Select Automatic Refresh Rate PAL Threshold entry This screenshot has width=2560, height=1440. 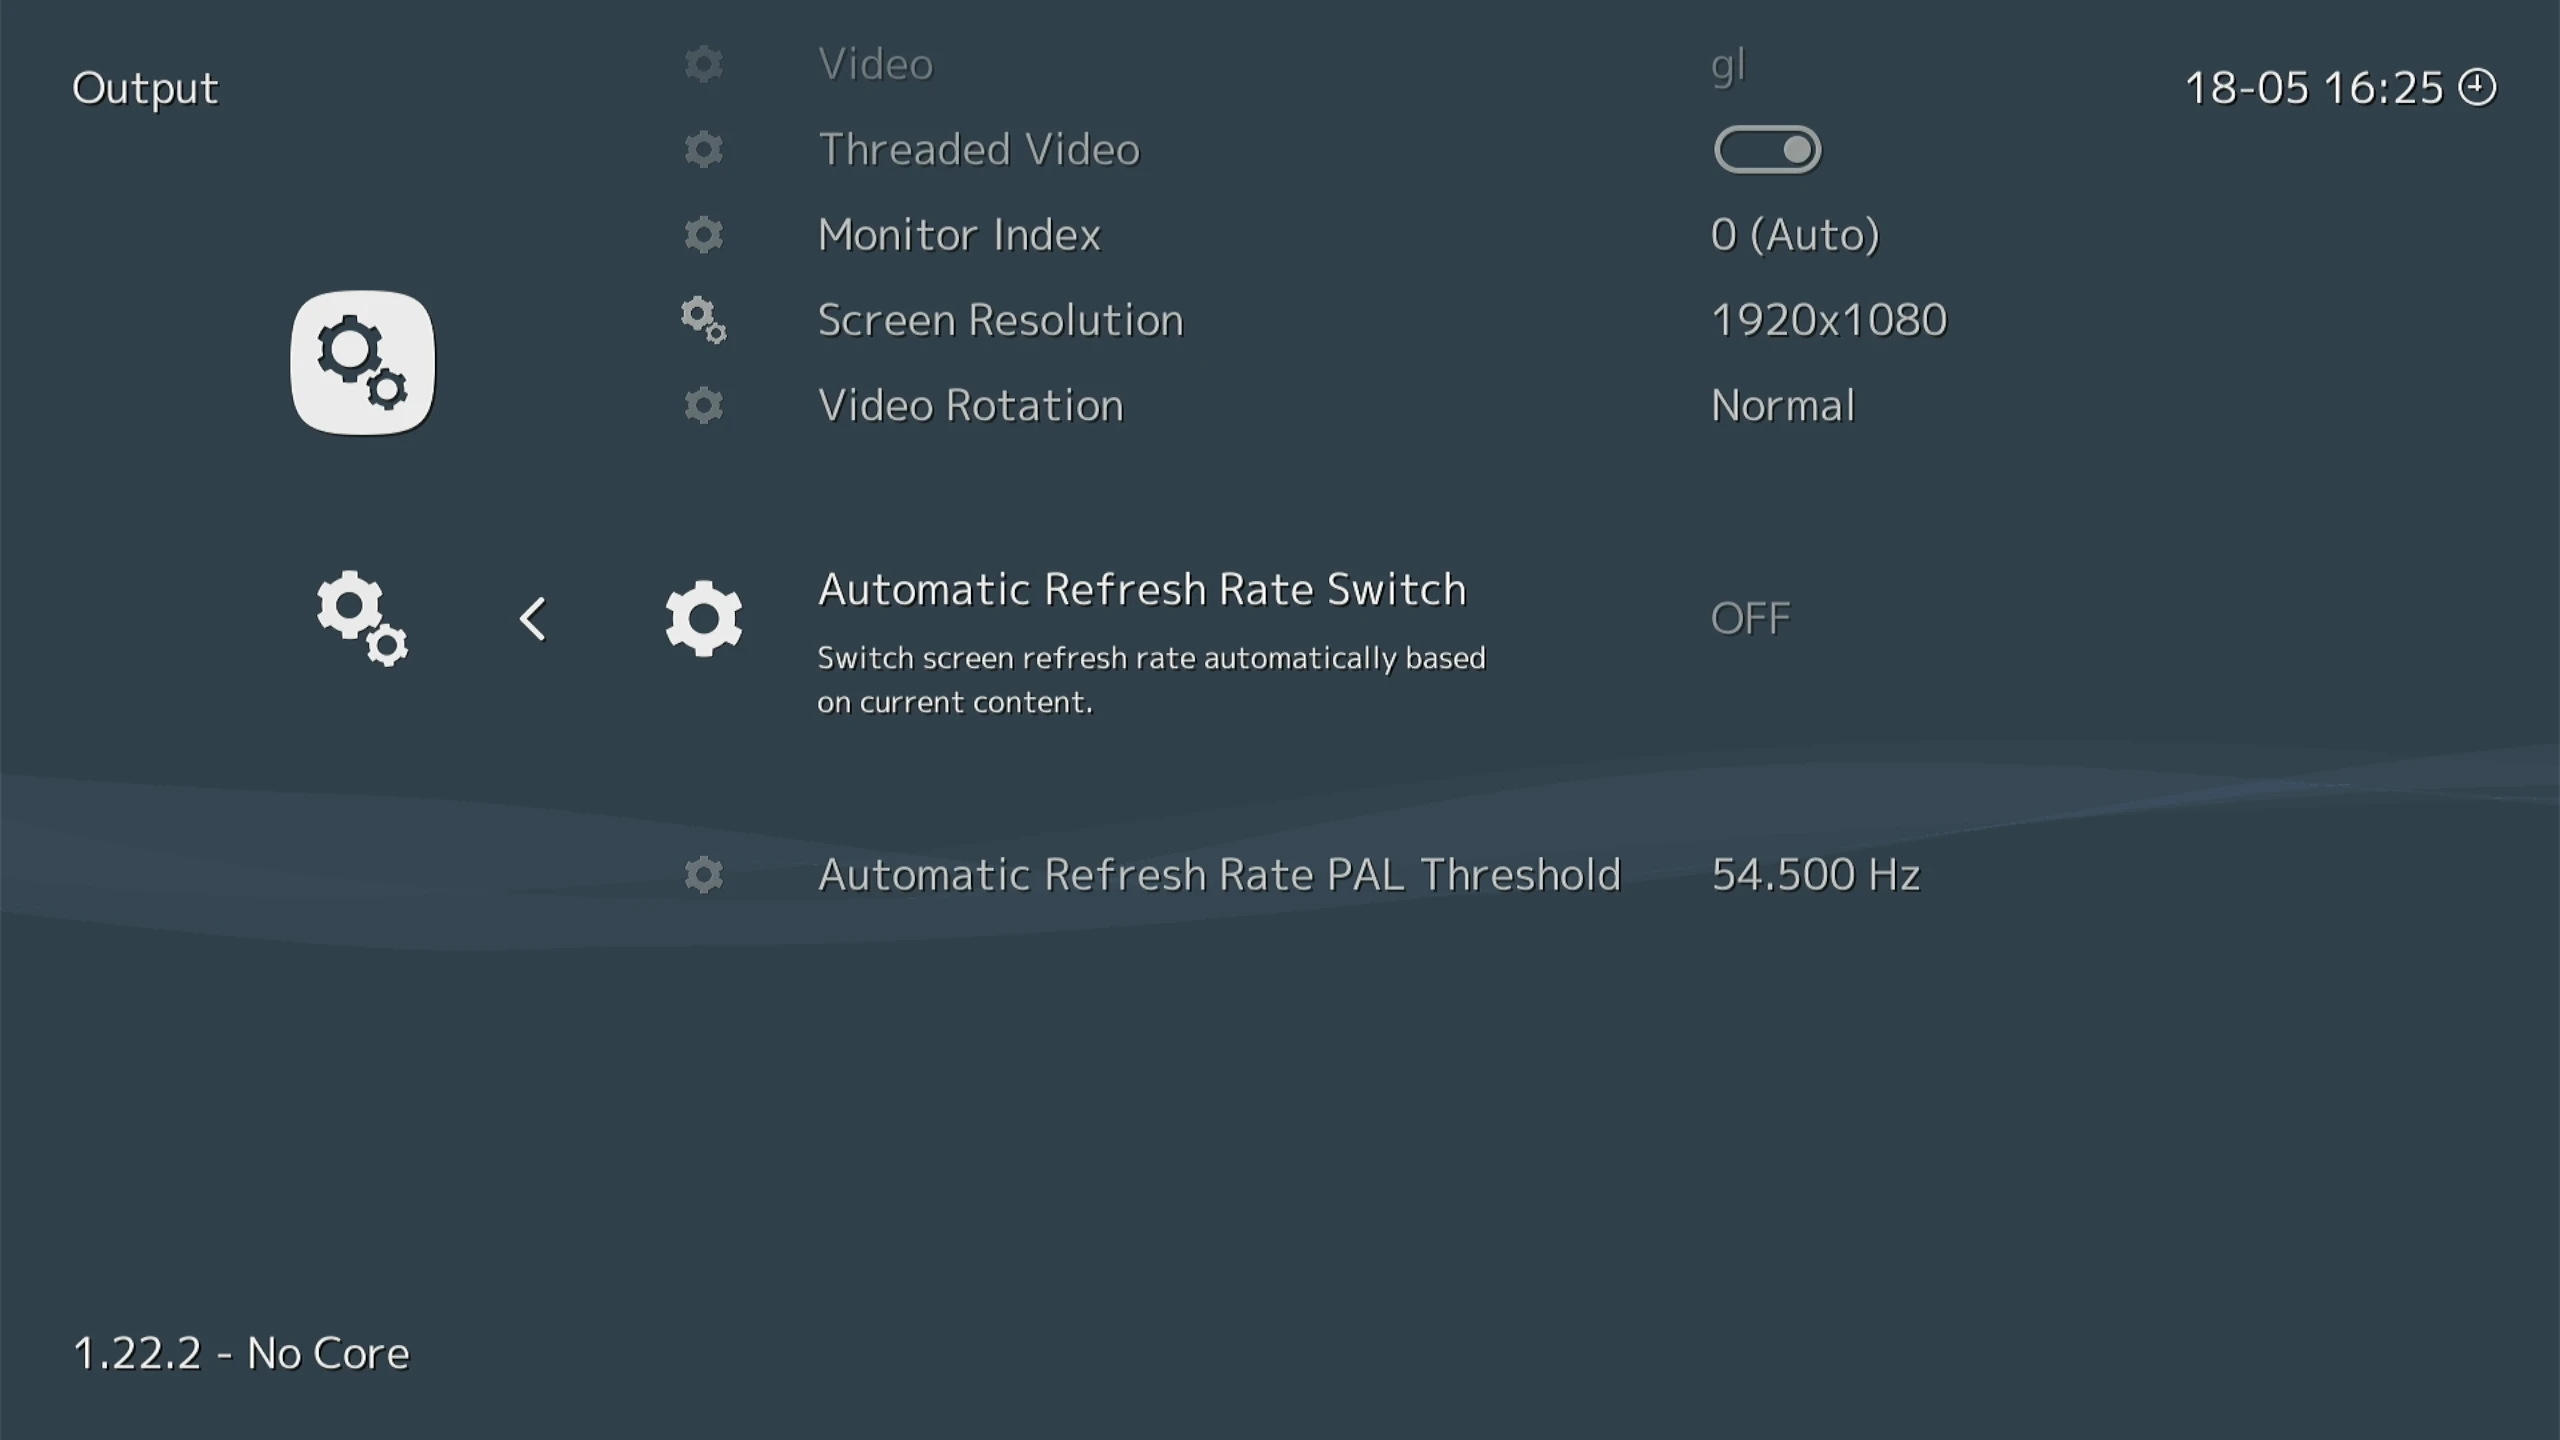click(x=1219, y=875)
